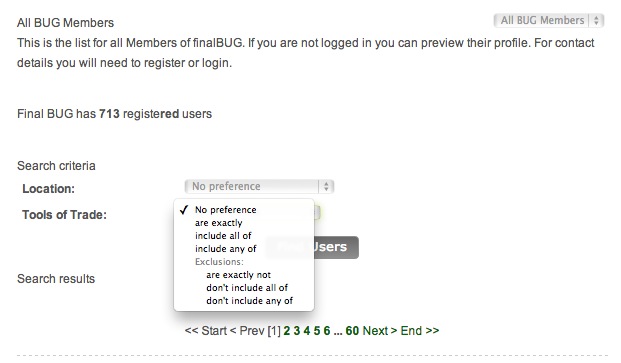
Task: Go to results page 5
Action: pyautogui.click(x=317, y=331)
